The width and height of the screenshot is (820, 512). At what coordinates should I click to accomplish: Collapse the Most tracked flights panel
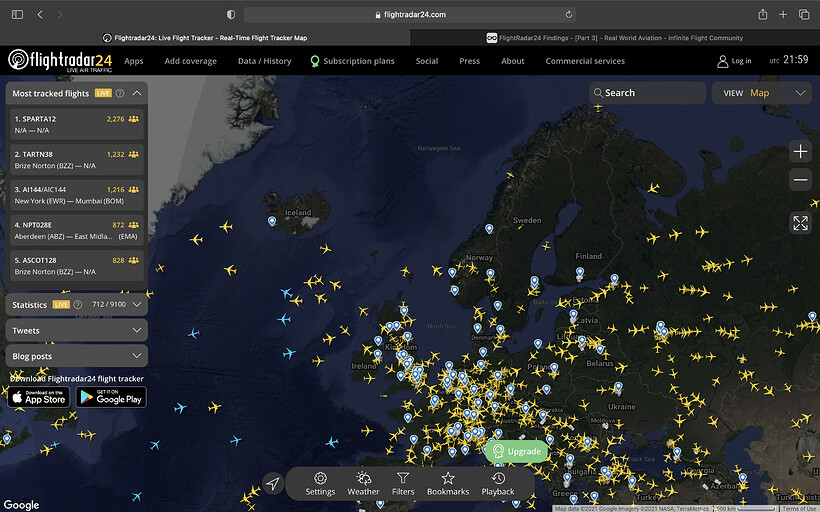click(x=137, y=93)
